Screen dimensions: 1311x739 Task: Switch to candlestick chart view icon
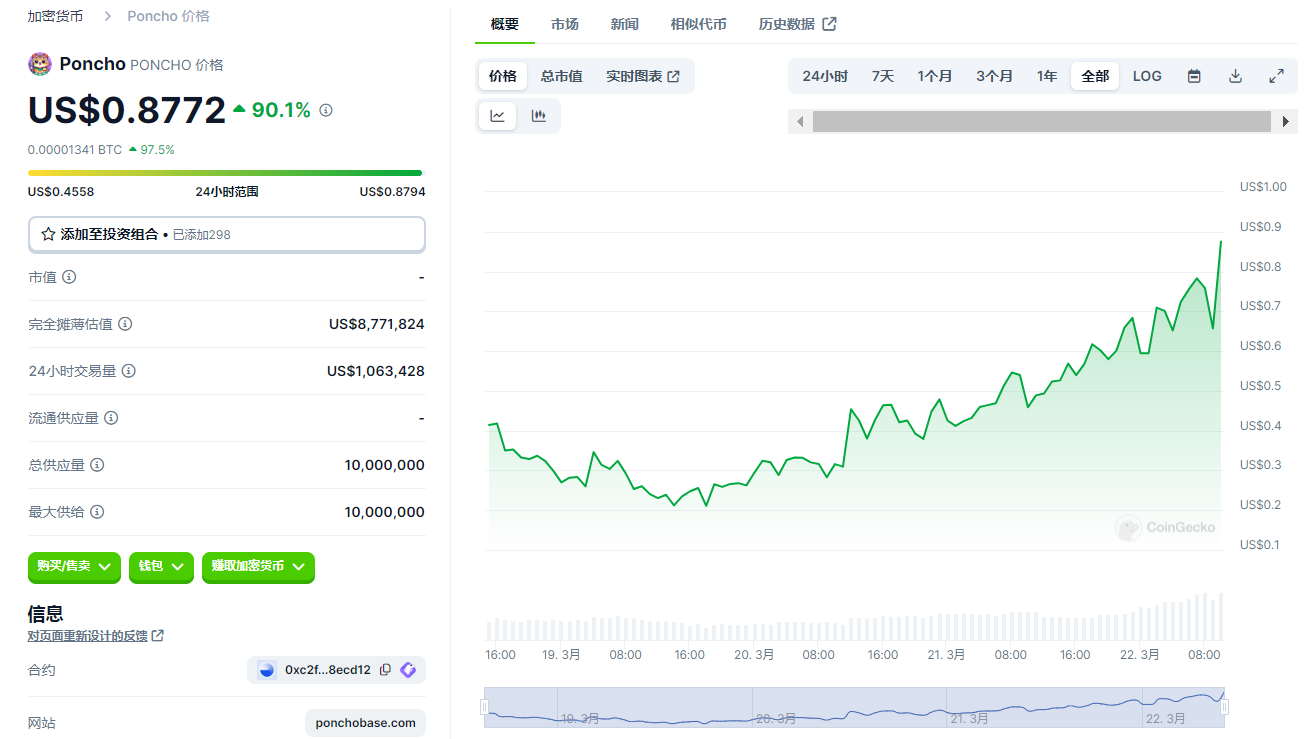point(539,116)
